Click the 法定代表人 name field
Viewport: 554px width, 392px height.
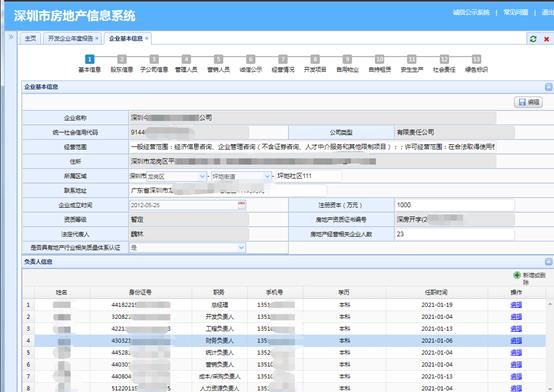click(189, 234)
